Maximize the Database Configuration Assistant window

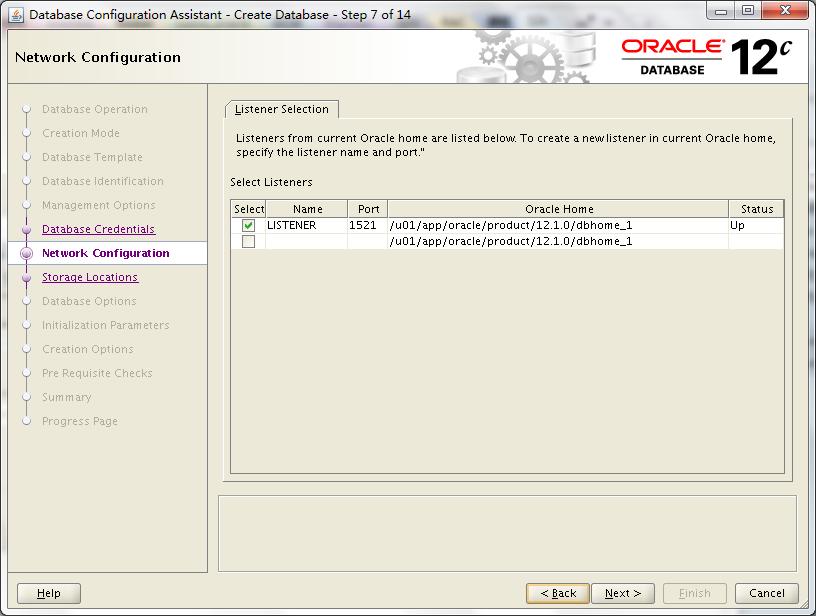coord(747,11)
